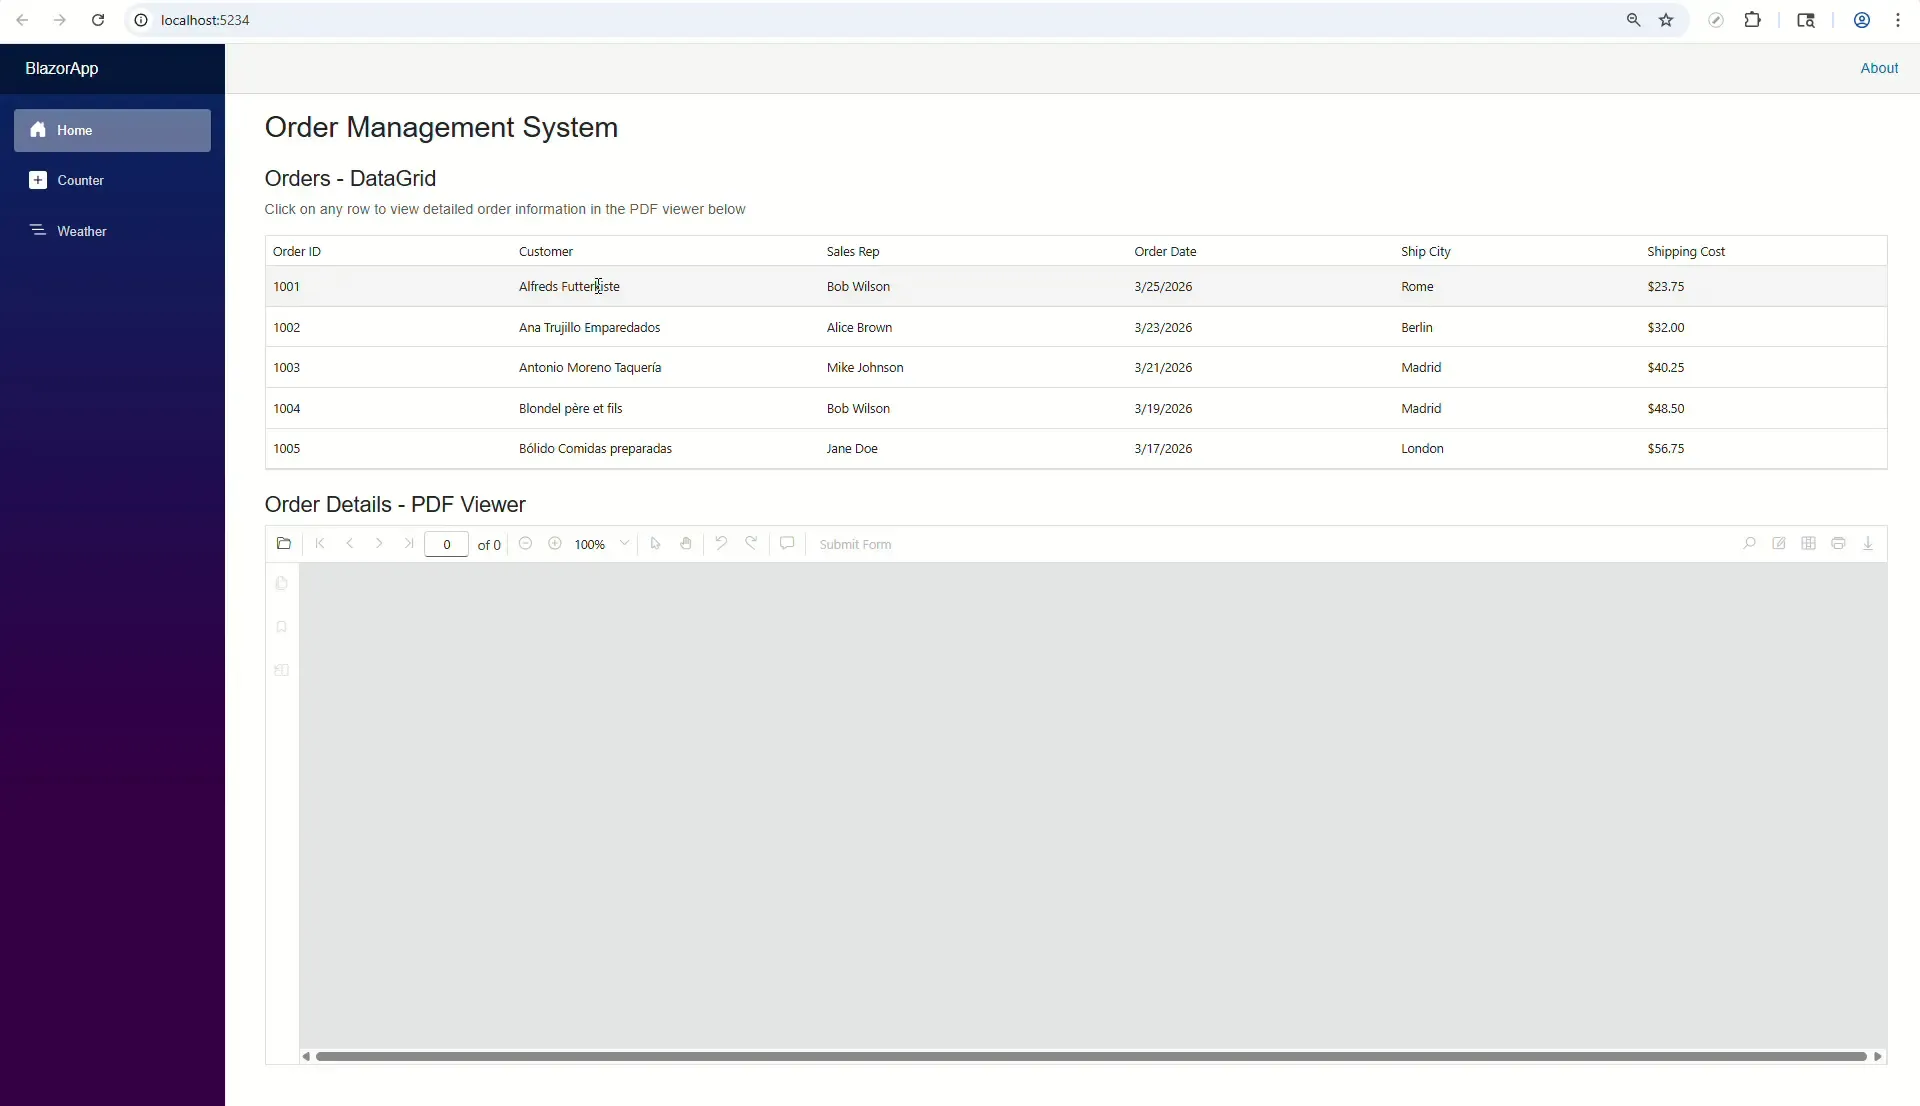
Task: Open search in the PDF viewer toolbar
Action: [x=1749, y=544]
